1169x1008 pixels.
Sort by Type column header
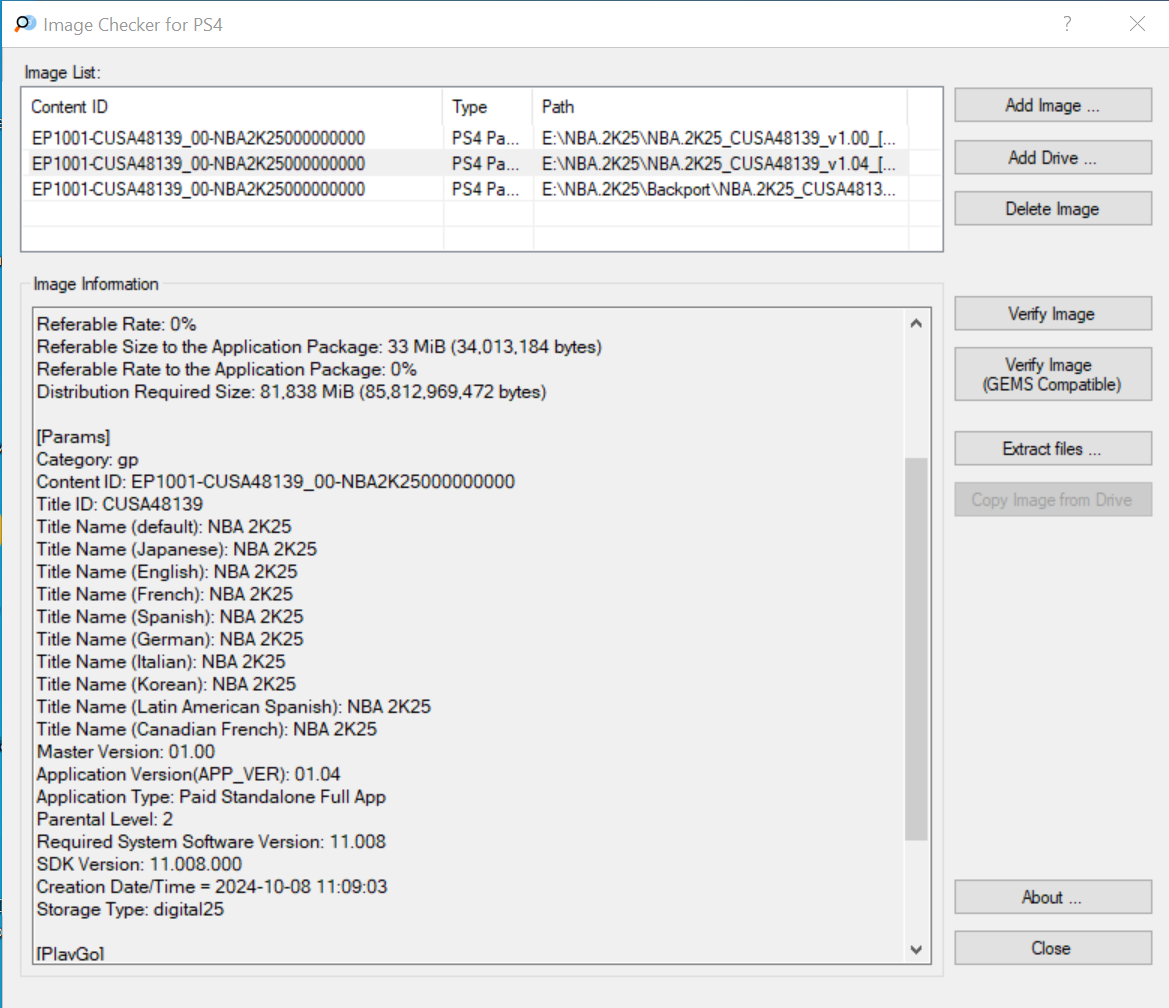point(488,107)
